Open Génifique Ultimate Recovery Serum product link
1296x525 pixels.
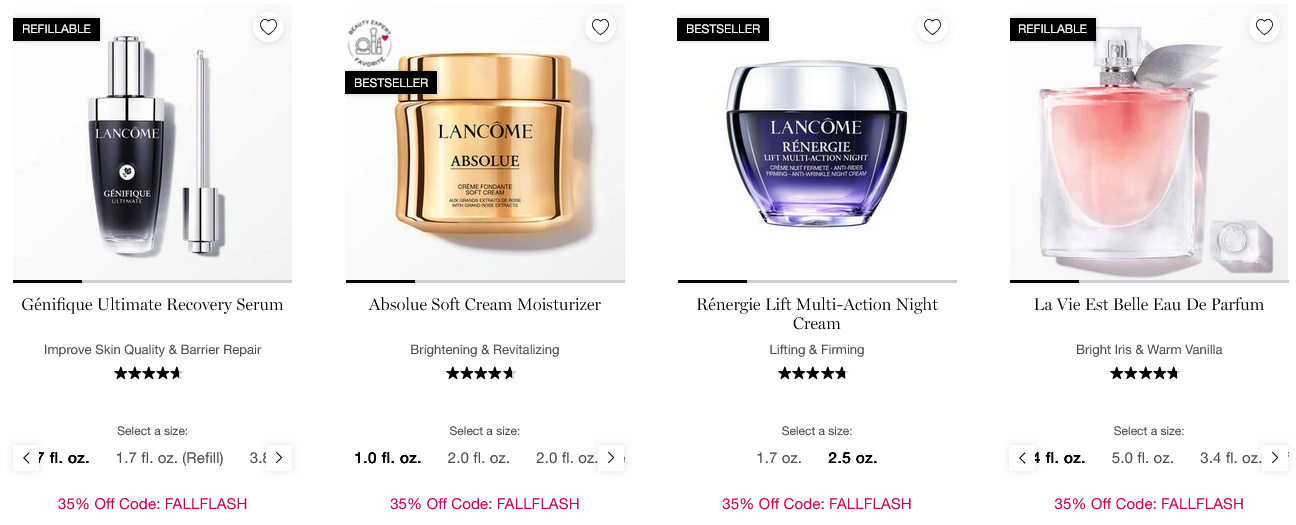point(152,305)
